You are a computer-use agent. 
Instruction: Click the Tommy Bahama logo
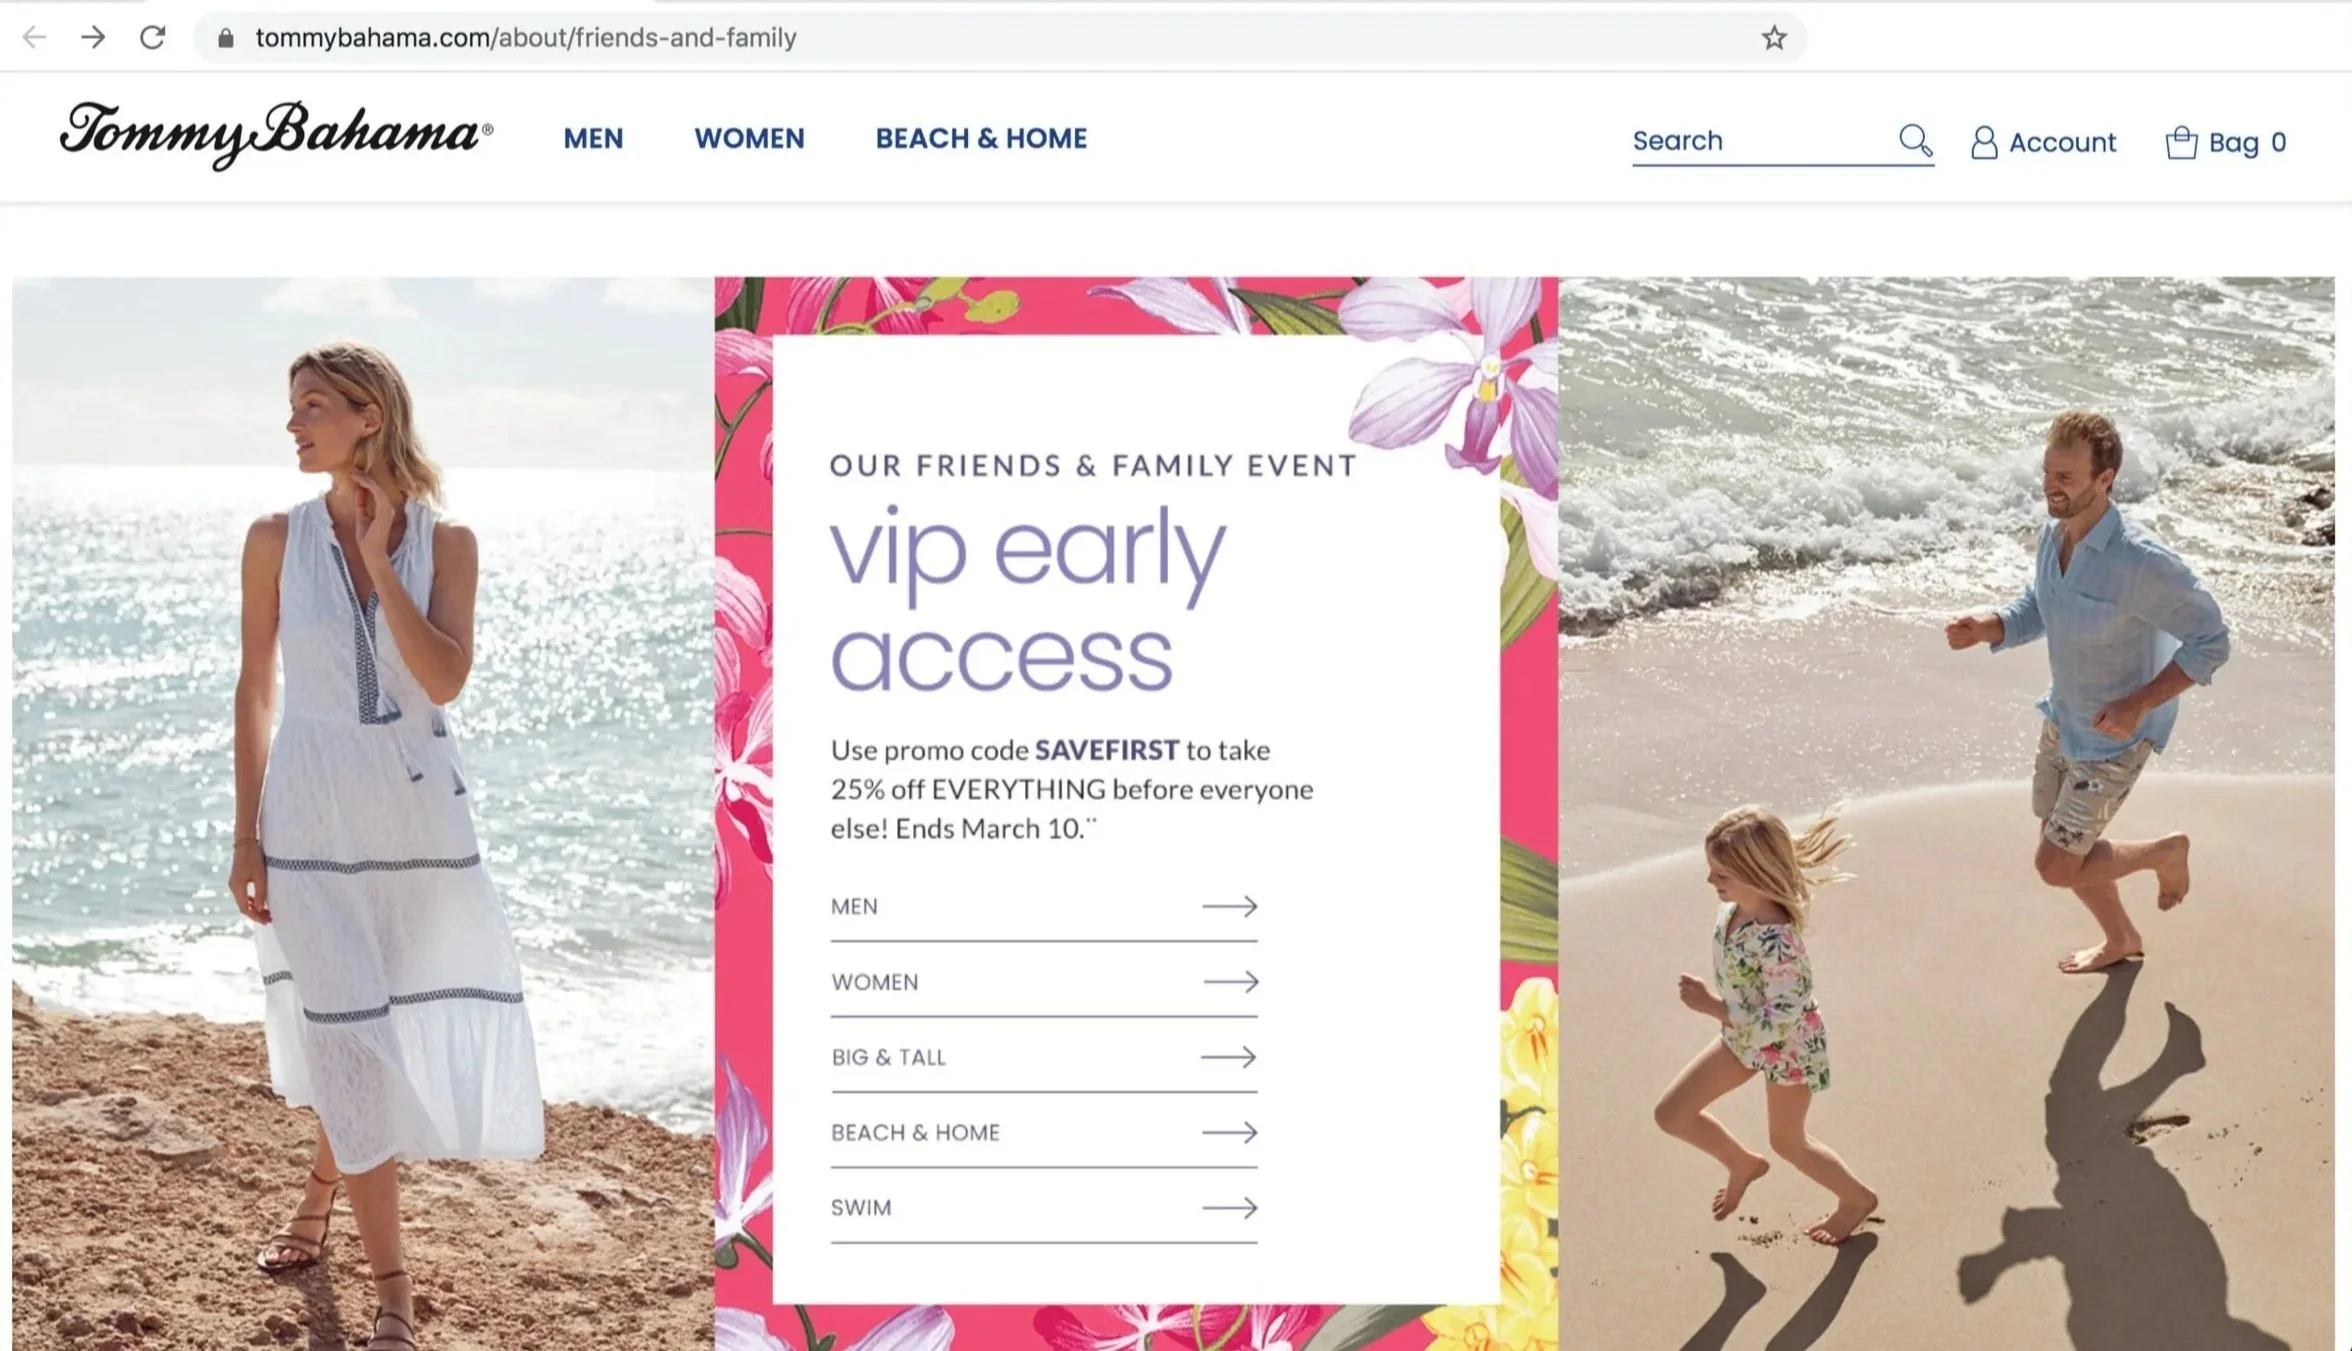(x=276, y=135)
